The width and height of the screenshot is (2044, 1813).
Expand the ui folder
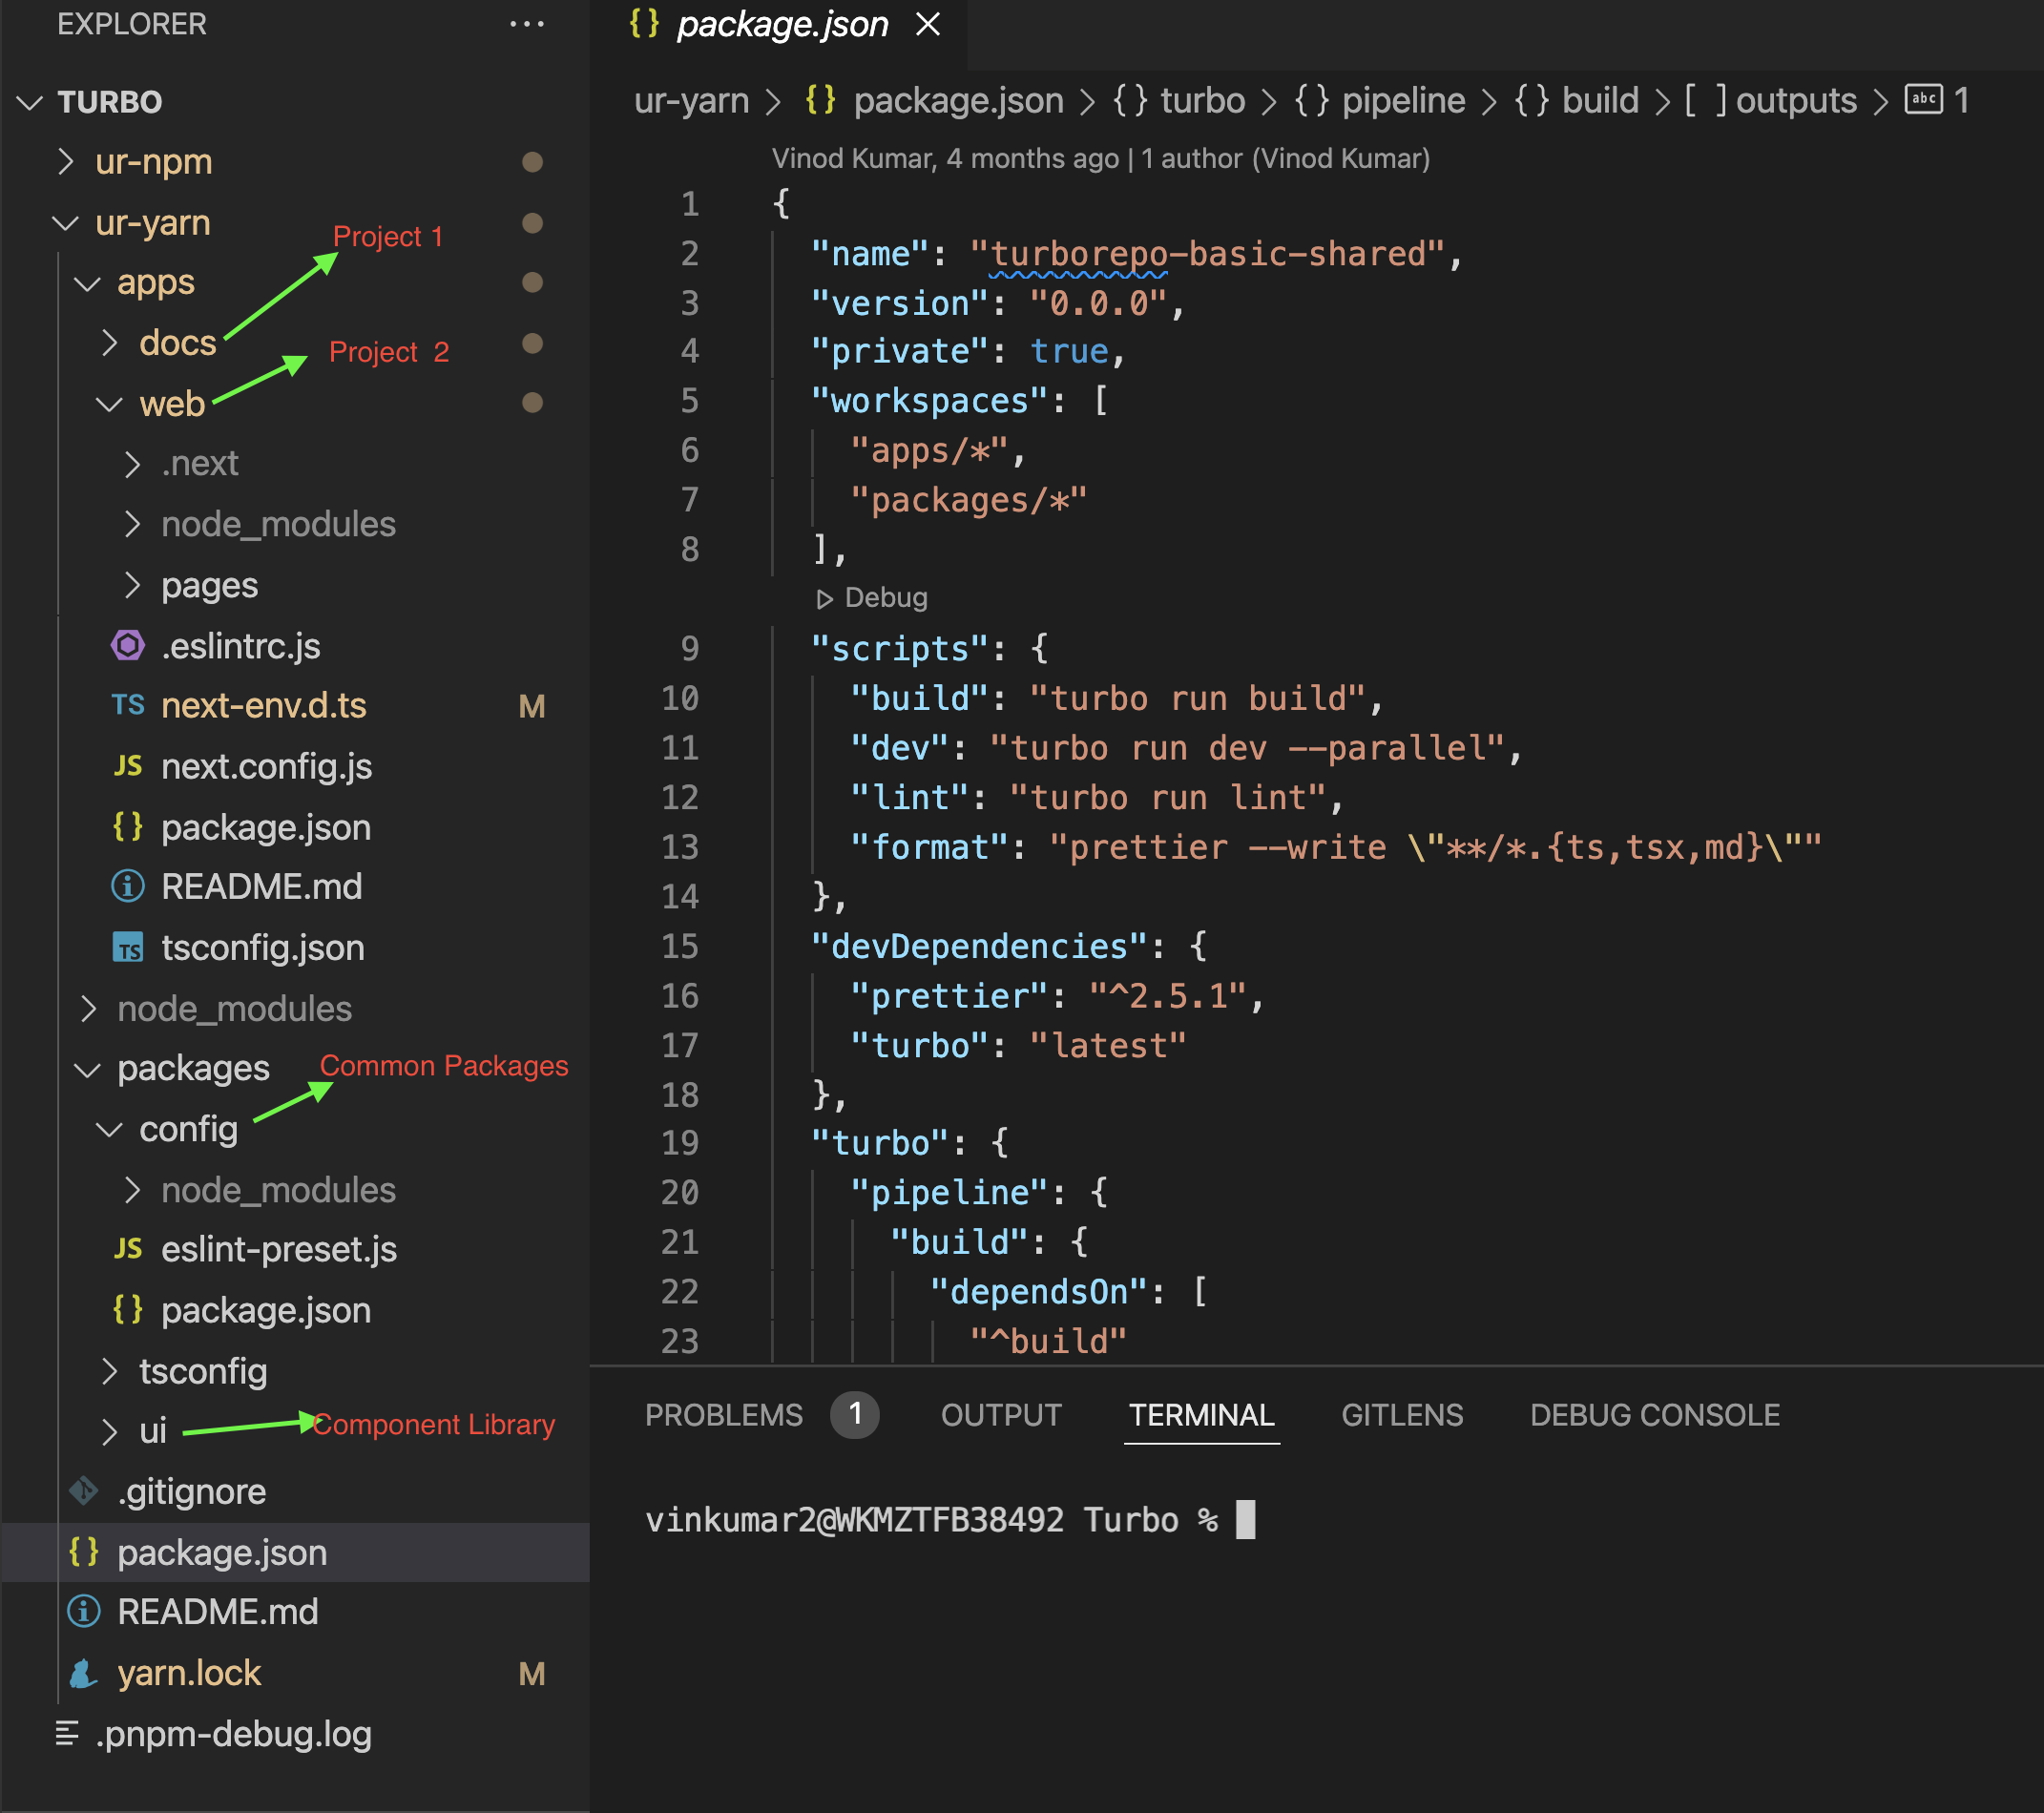110,1431
